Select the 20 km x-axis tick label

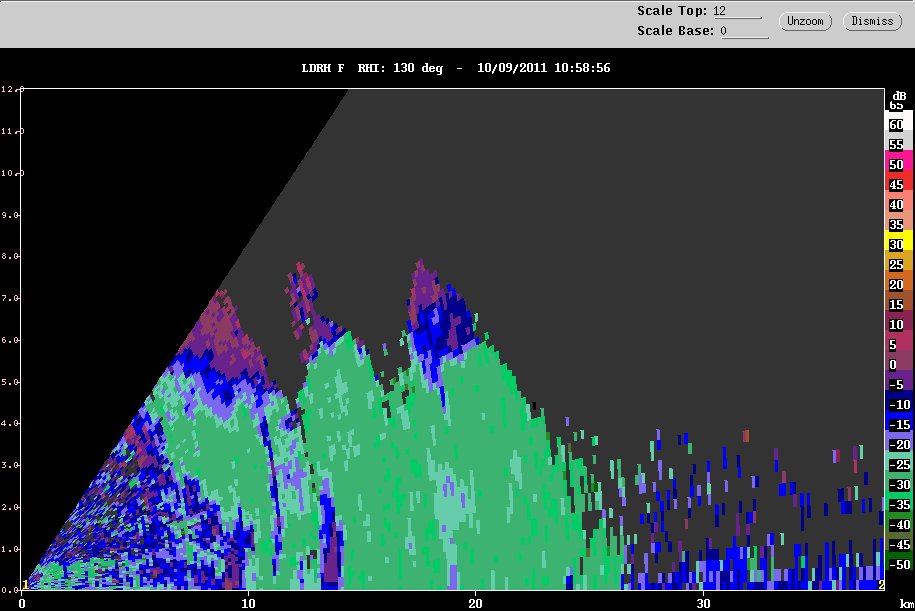[476, 603]
